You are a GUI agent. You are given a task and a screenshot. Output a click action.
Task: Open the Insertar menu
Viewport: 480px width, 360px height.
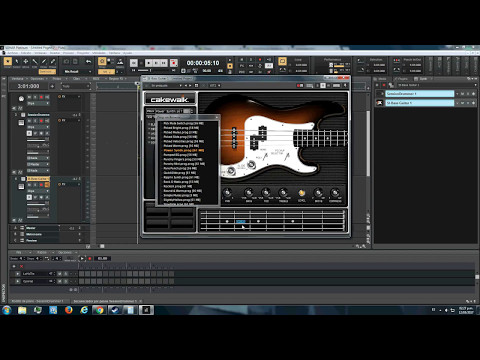pyautogui.click(x=55, y=53)
